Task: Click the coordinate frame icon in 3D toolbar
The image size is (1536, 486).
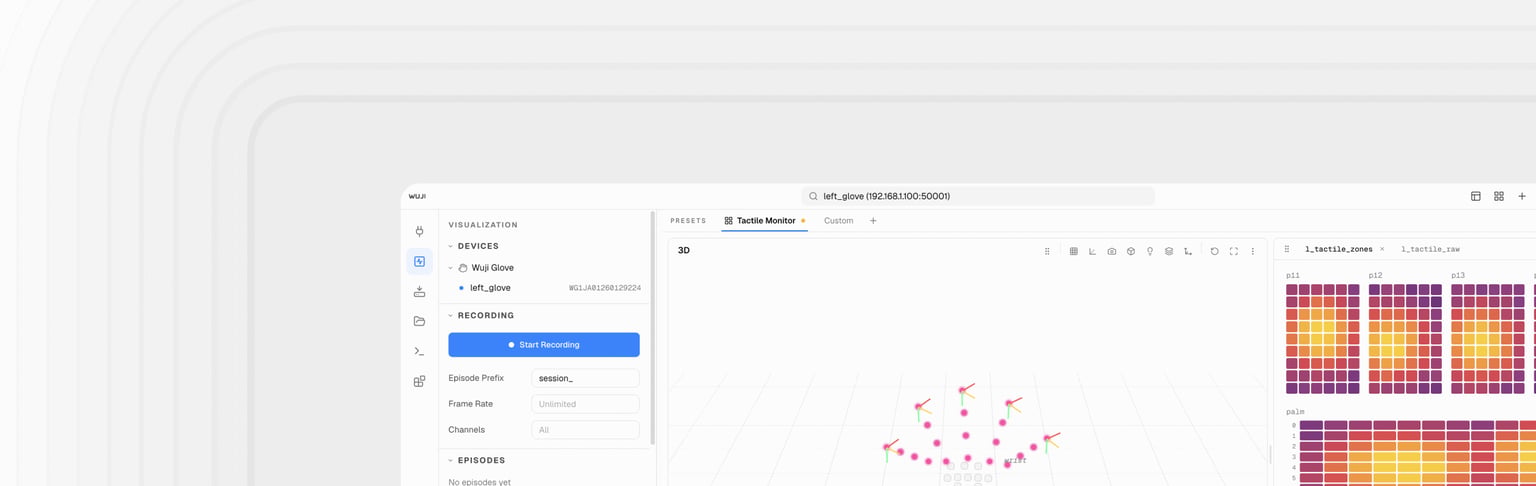Action: tap(1187, 251)
